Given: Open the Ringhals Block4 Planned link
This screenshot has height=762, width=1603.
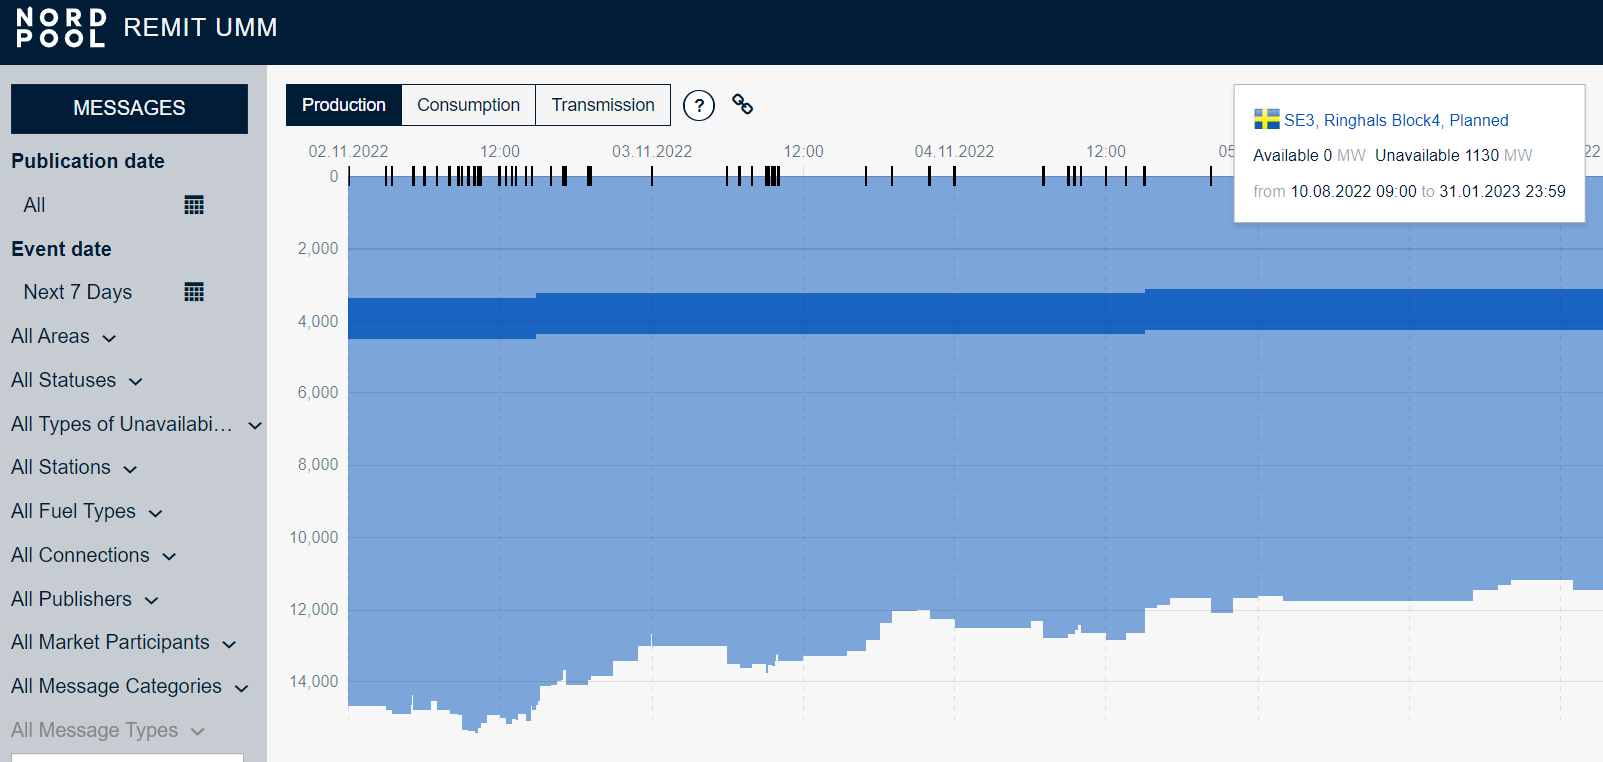Looking at the screenshot, I should [x=1396, y=120].
